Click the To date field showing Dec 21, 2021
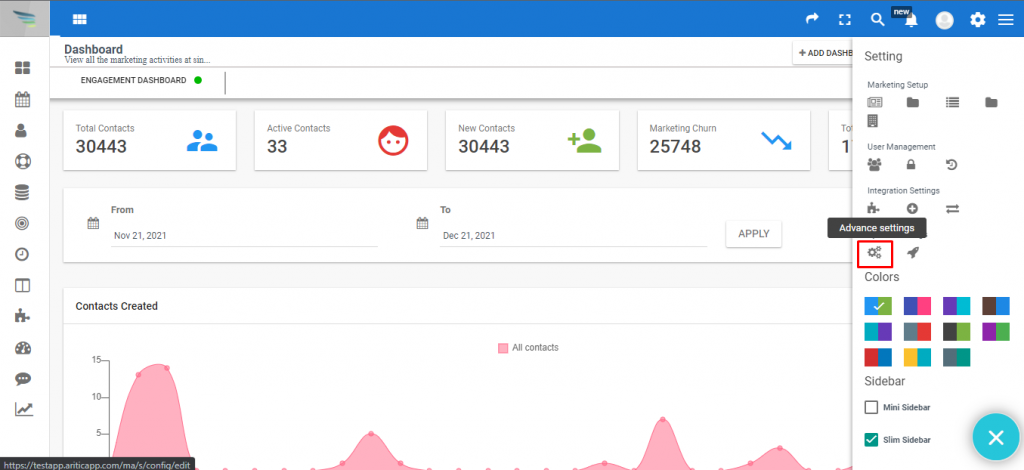Image resolution: width=1024 pixels, height=470 pixels. (x=573, y=236)
